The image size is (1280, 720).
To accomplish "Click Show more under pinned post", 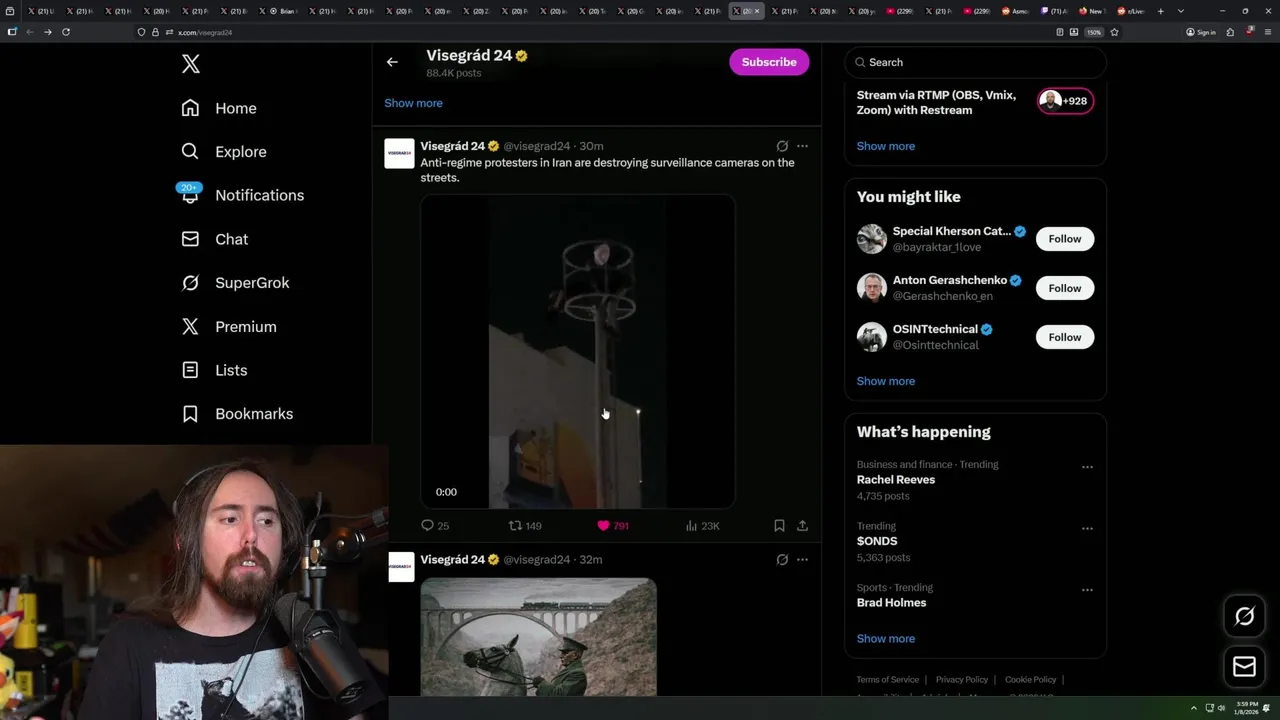I will [x=413, y=103].
